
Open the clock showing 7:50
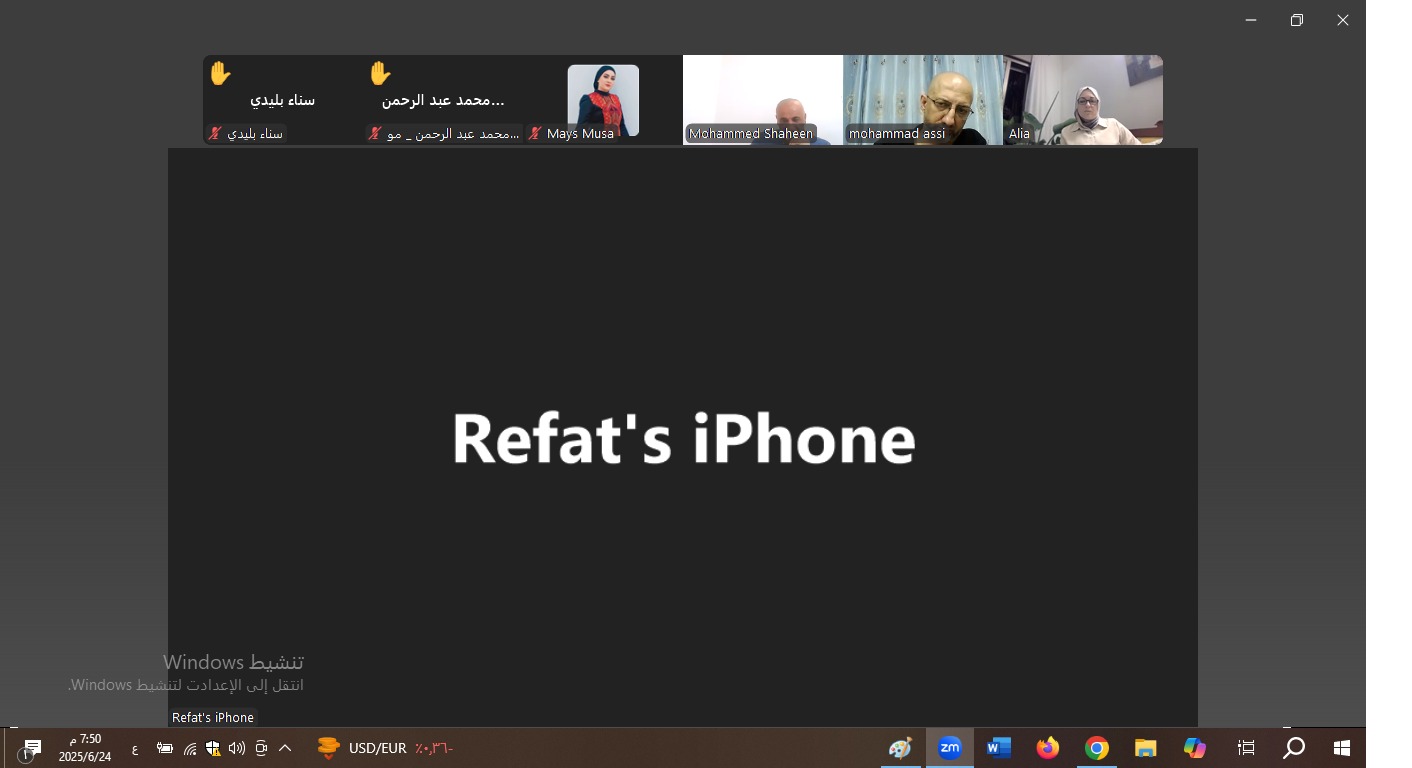click(x=85, y=748)
